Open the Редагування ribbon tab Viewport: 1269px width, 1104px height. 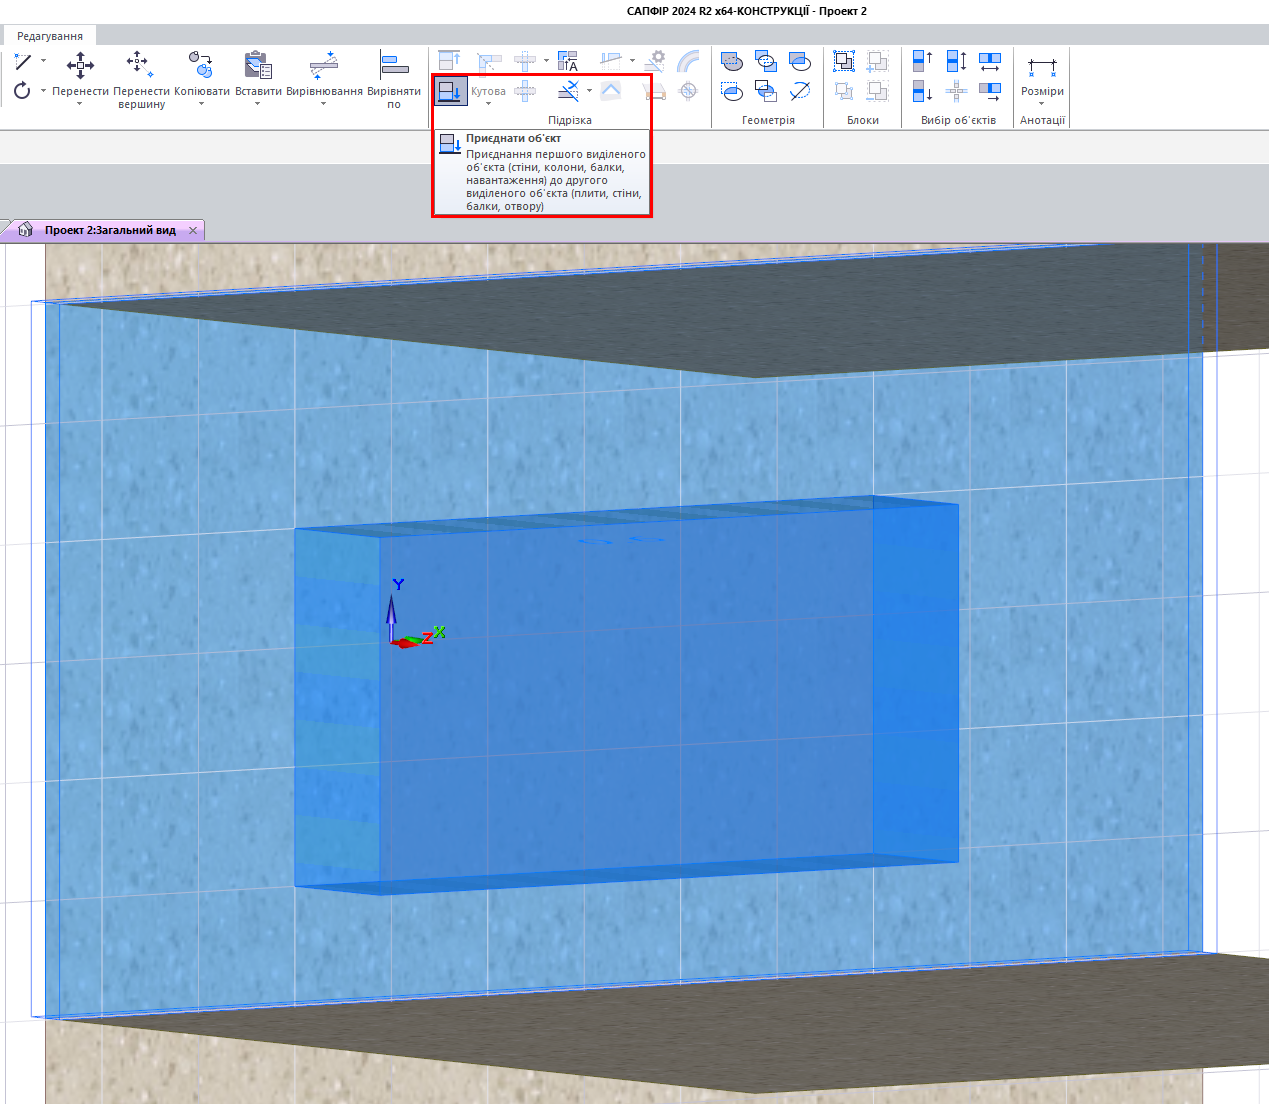pos(50,36)
